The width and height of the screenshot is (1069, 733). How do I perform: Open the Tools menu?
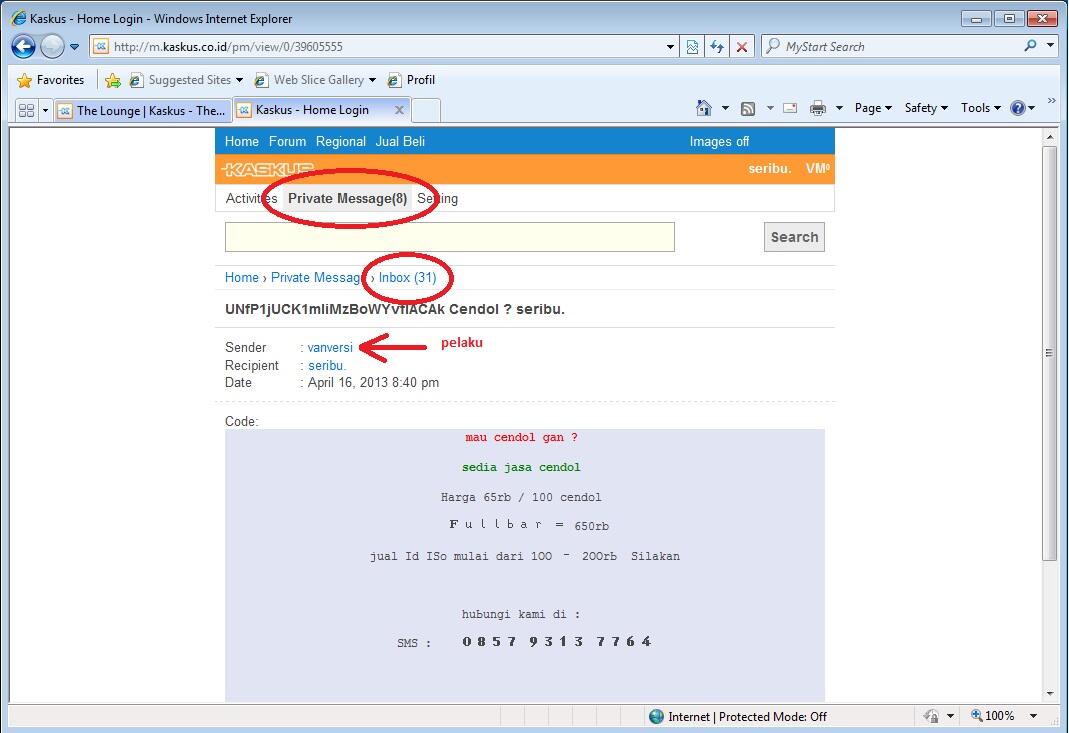980,108
